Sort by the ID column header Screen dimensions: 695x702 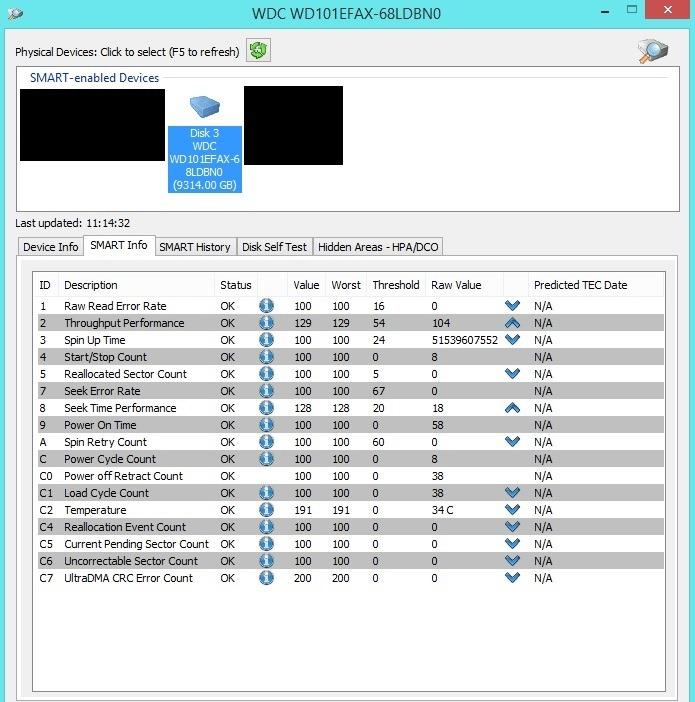pos(46,285)
